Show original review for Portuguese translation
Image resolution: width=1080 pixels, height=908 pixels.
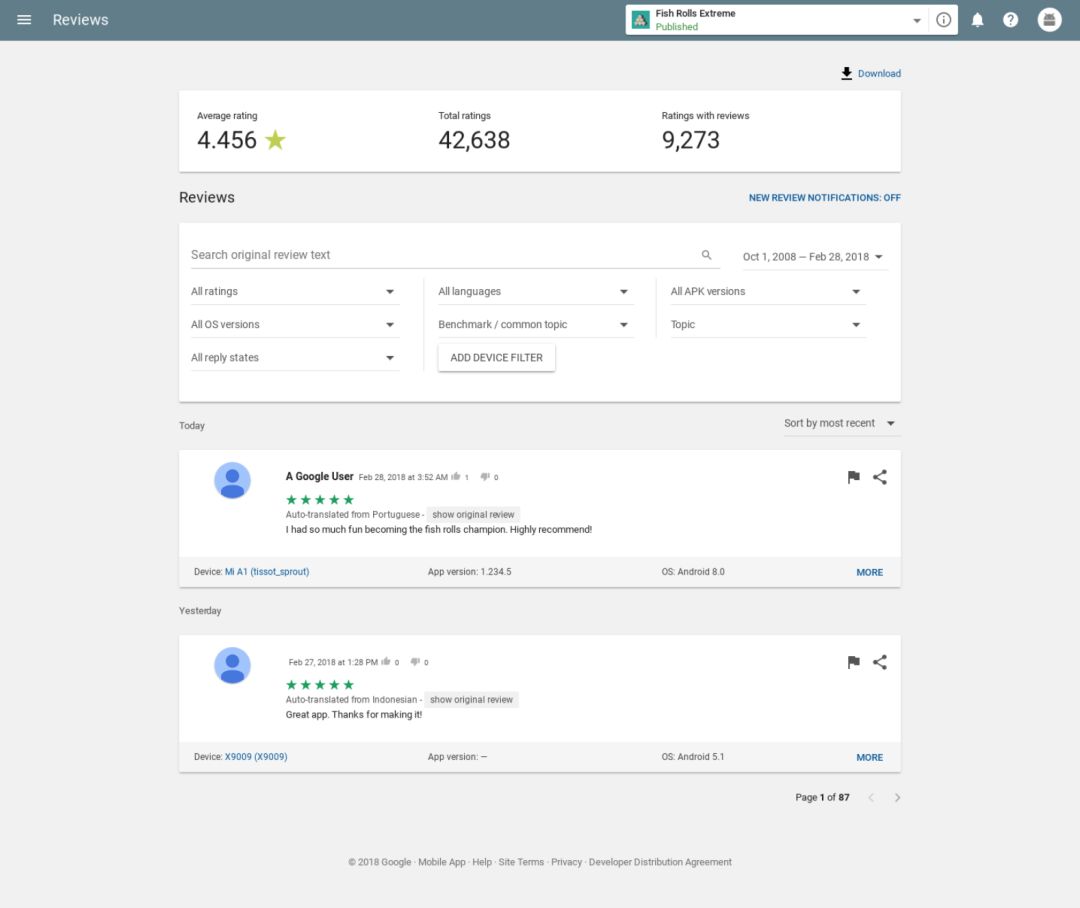pos(473,515)
